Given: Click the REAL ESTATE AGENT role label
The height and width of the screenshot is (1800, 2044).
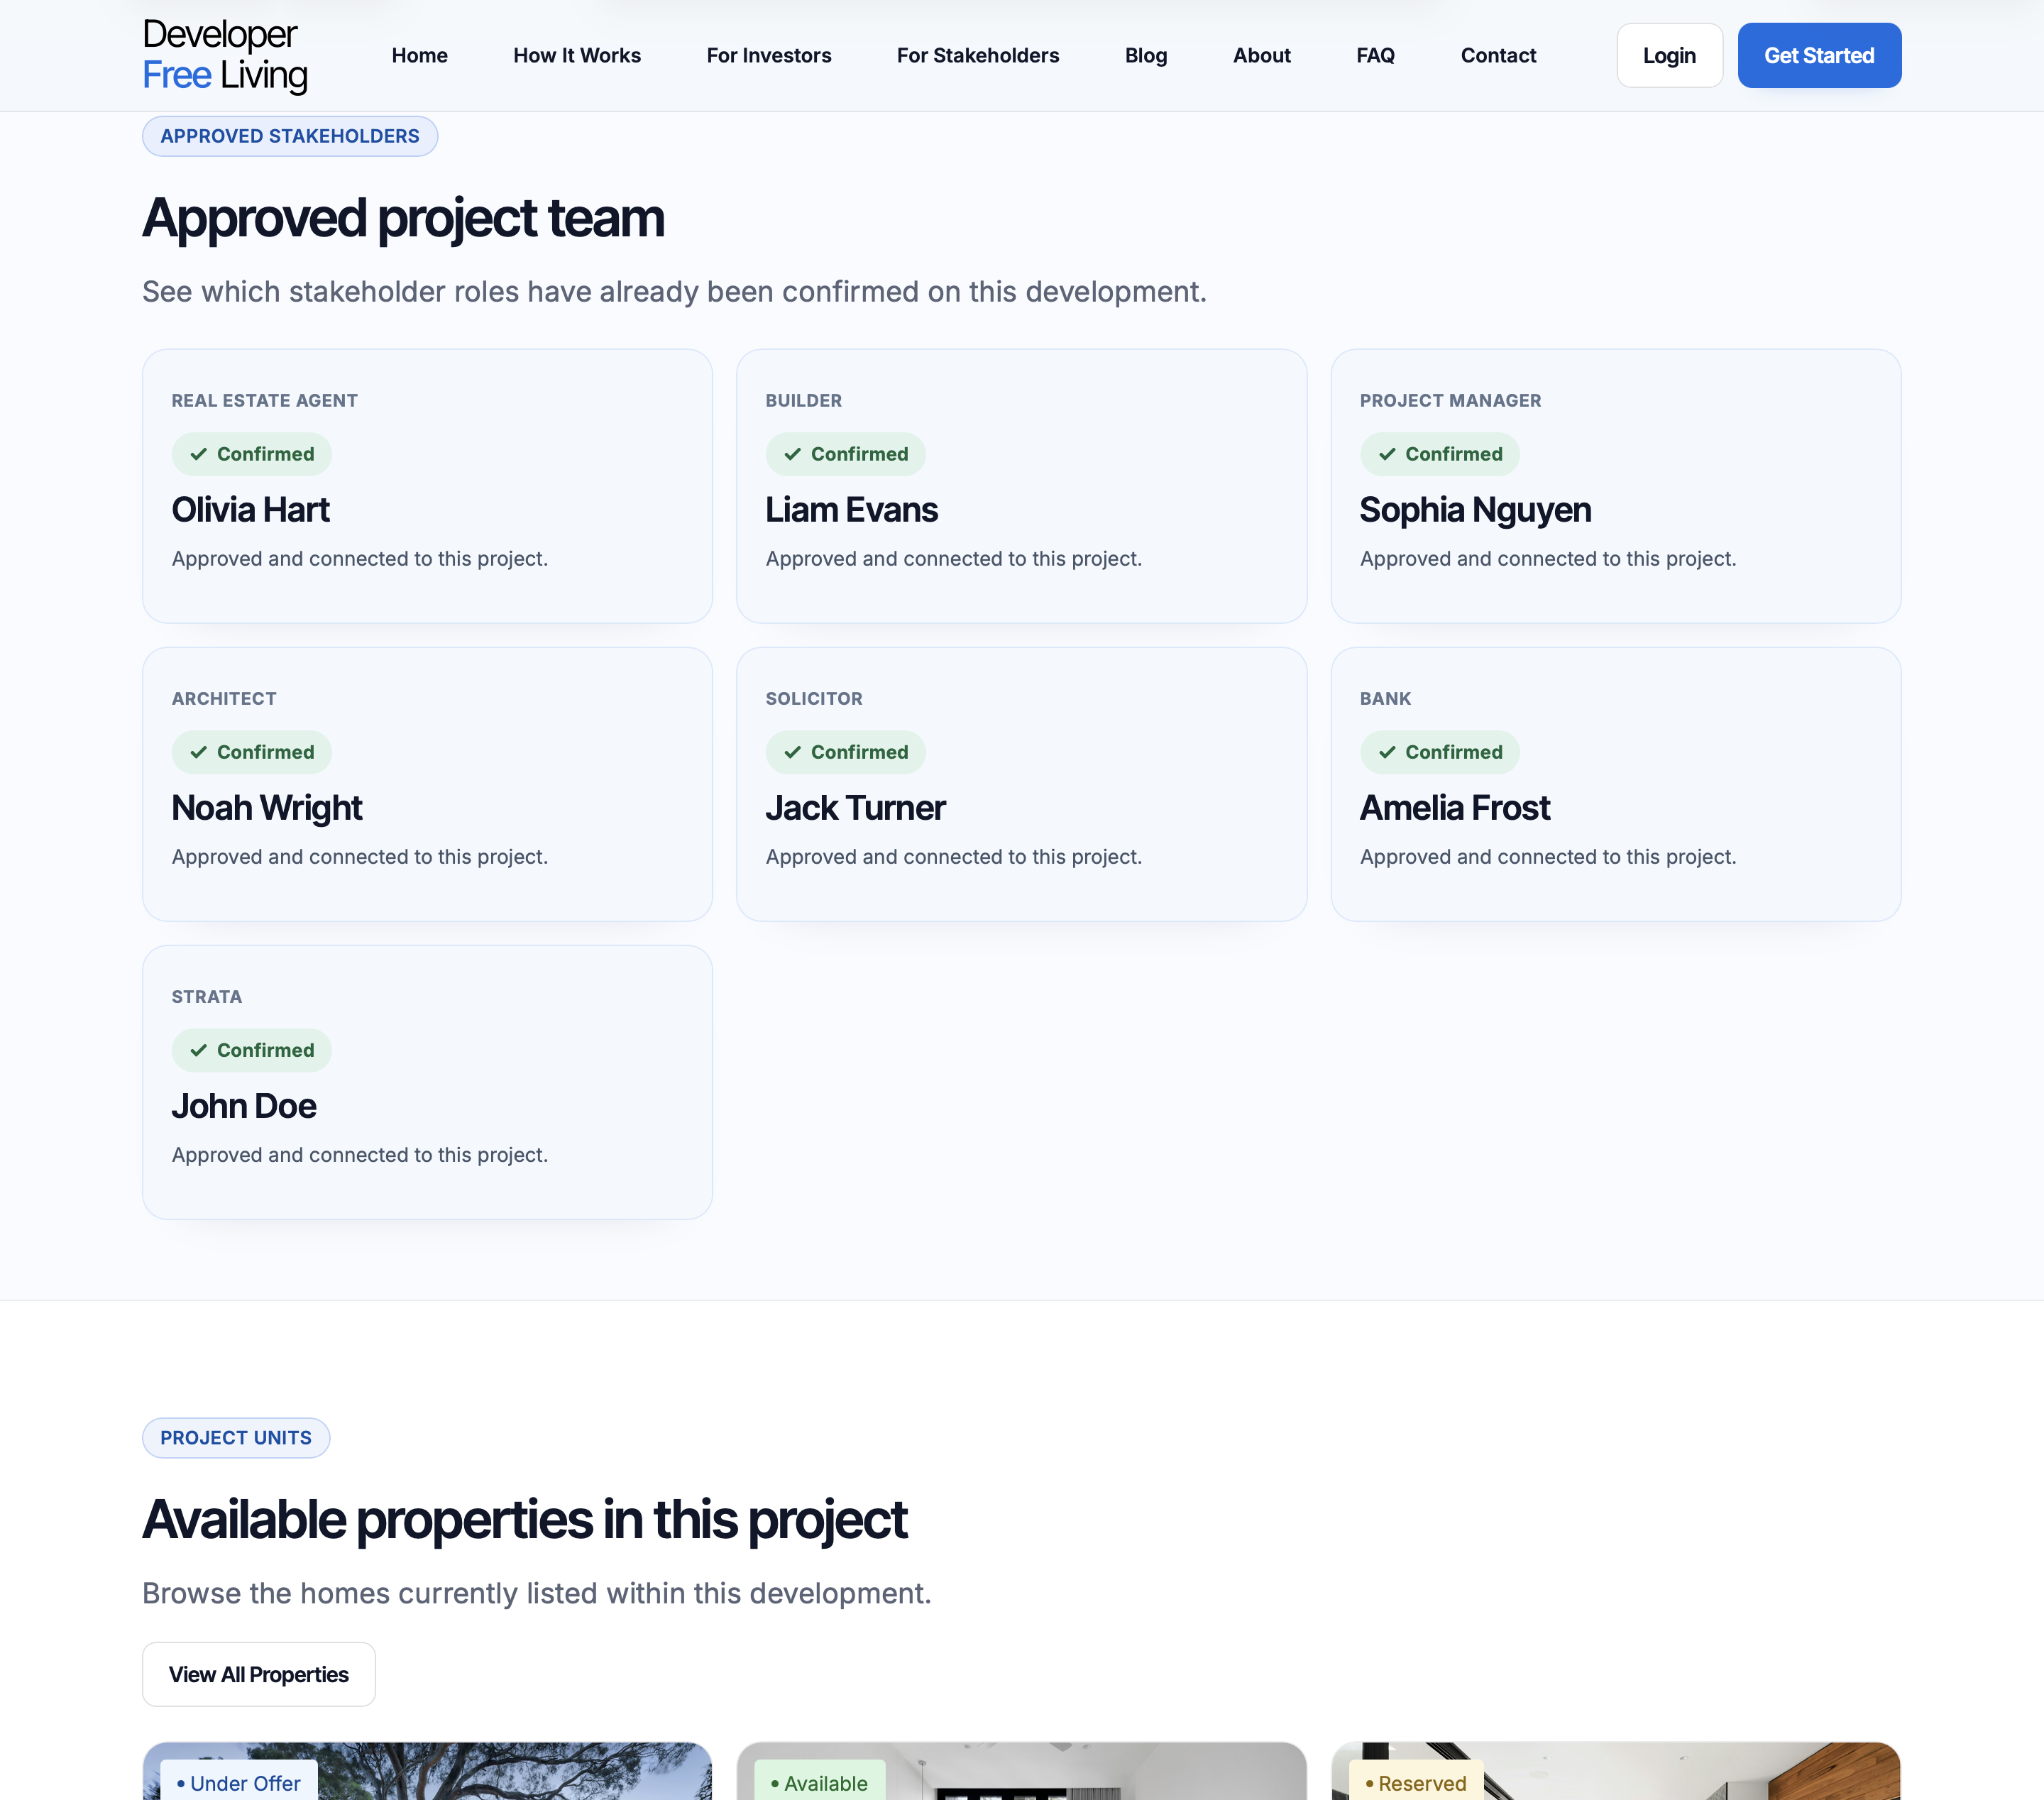Looking at the screenshot, I should [264, 401].
